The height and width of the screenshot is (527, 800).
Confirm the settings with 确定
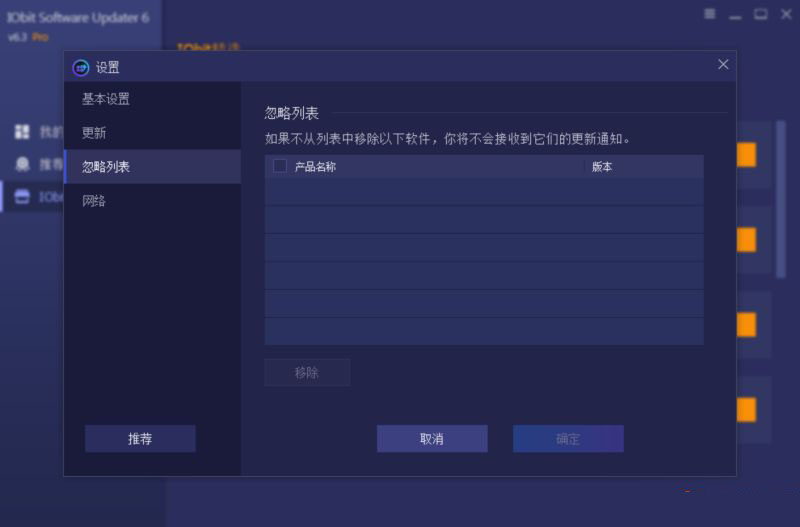568,439
